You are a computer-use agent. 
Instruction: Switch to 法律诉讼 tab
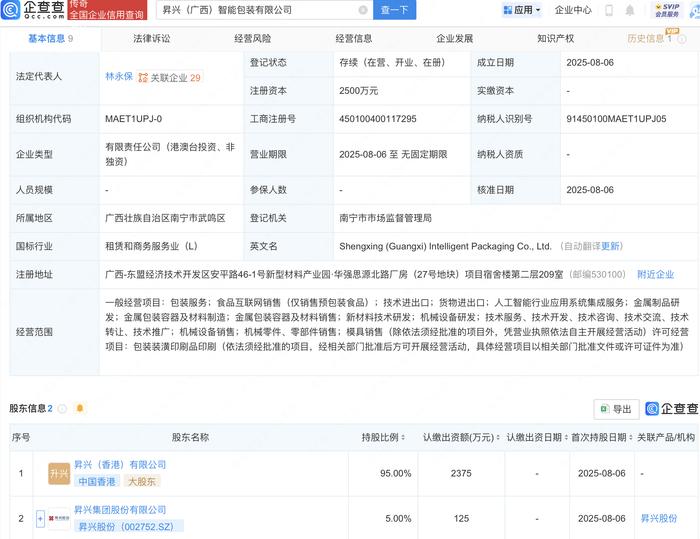click(152, 39)
